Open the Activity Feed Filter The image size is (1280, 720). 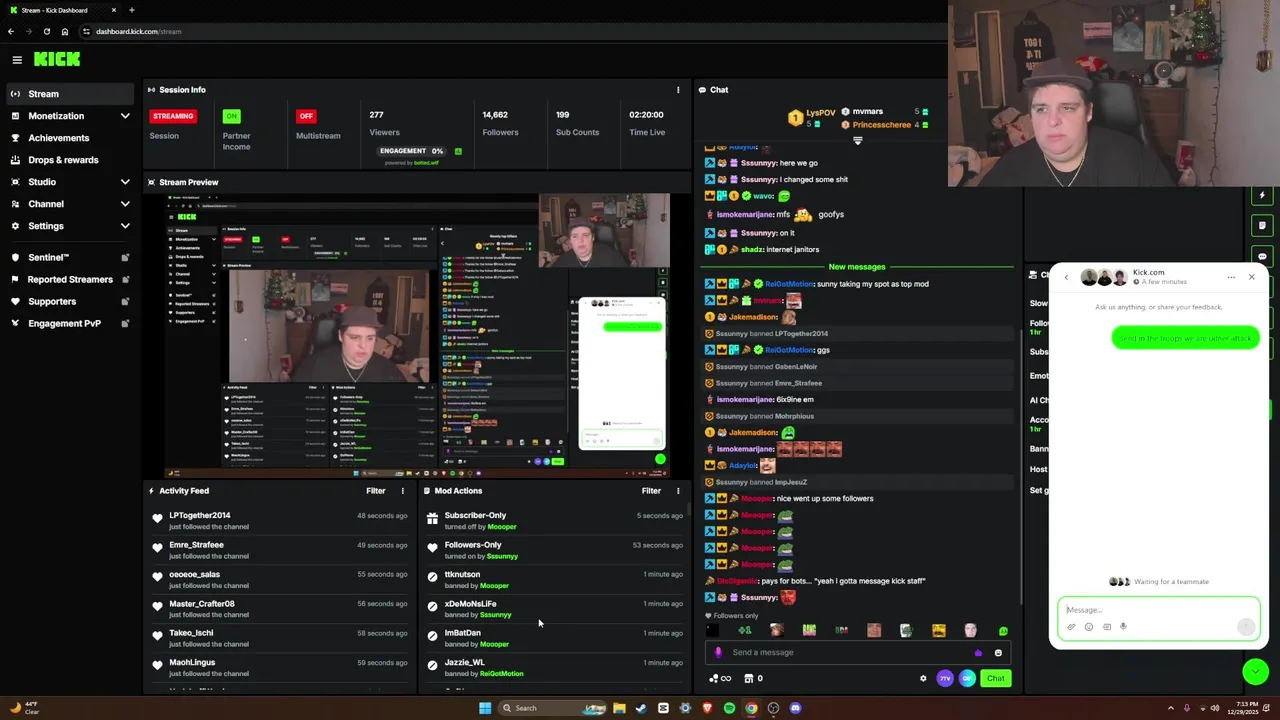375,491
